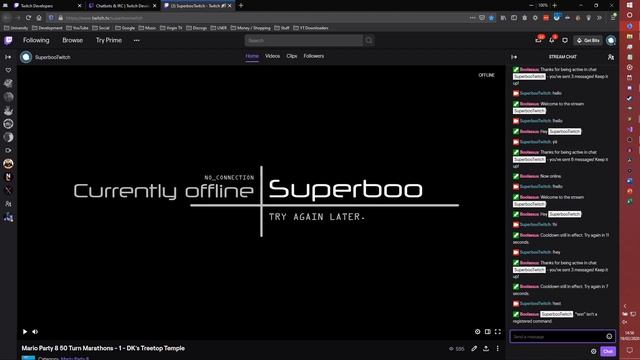The image size is (640, 360).
Task: Enter fullscreen video mode
Action: [x=498, y=332]
